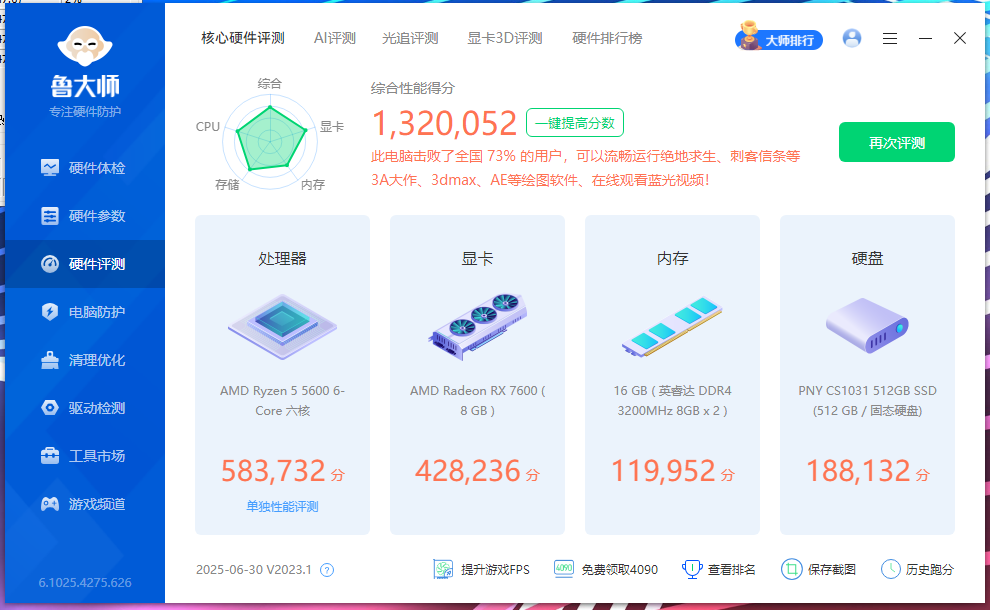Click the PNY CS1031 512GB SSD text
This screenshot has width=990, height=610.
[x=867, y=400]
